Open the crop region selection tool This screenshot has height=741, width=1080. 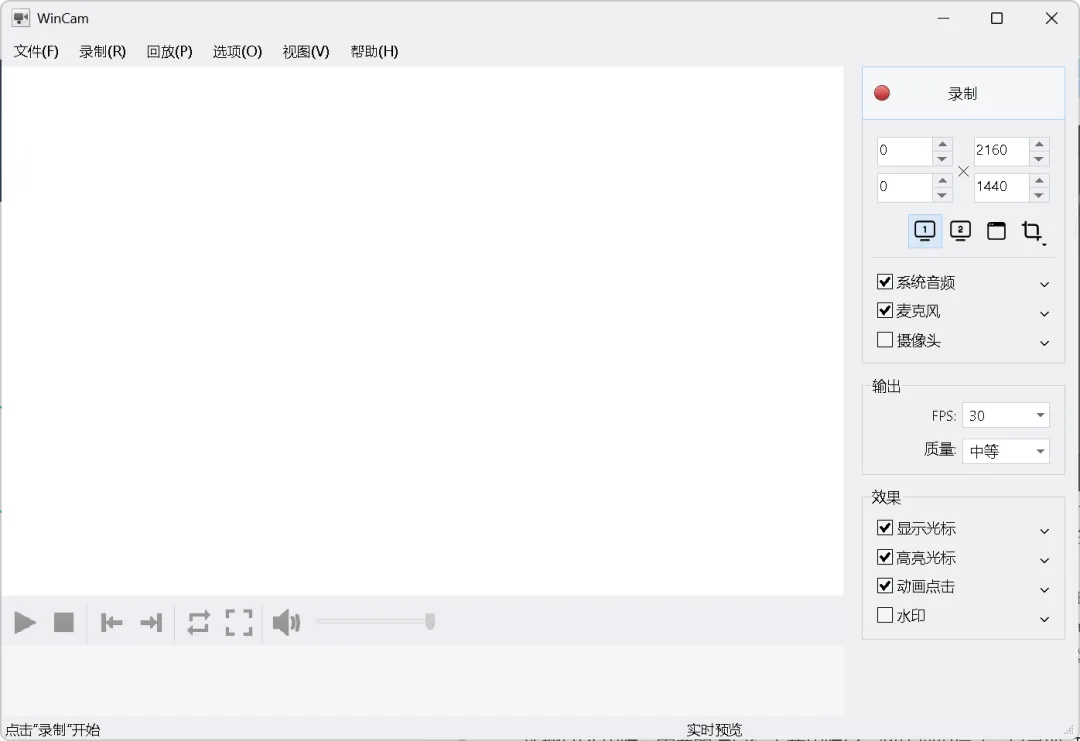pyautogui.click(x=1032, y=231)
